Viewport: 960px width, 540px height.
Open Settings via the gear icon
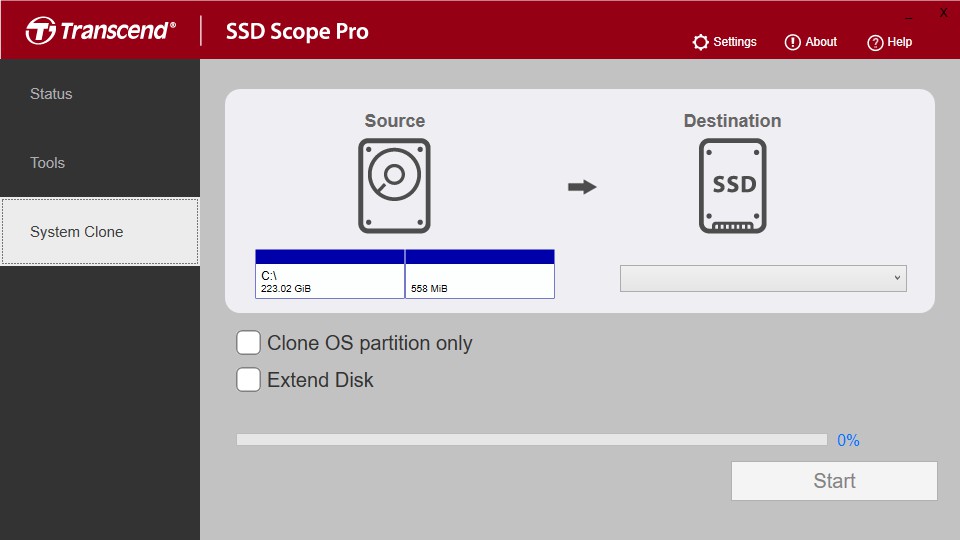(x=700, y=42)
